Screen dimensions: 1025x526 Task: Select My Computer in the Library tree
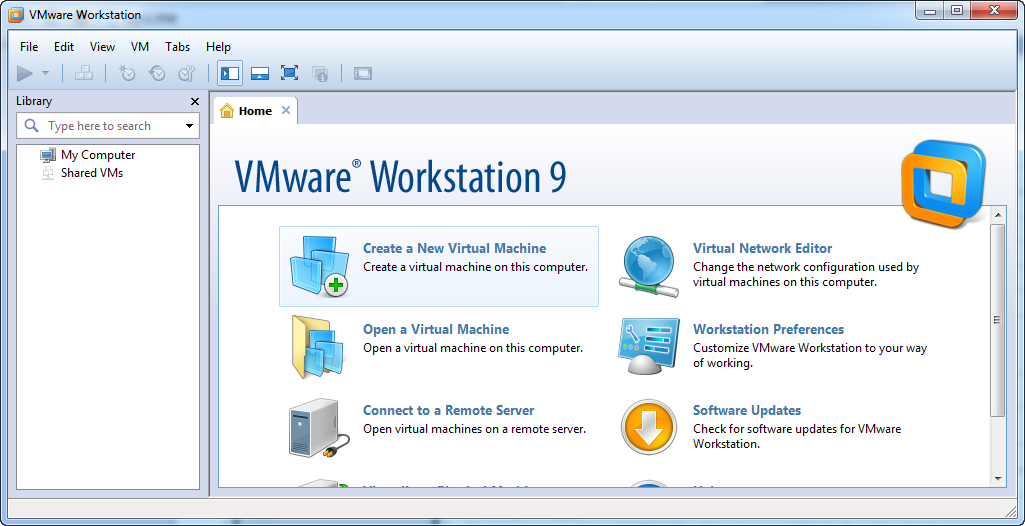[x=98, y=155]
